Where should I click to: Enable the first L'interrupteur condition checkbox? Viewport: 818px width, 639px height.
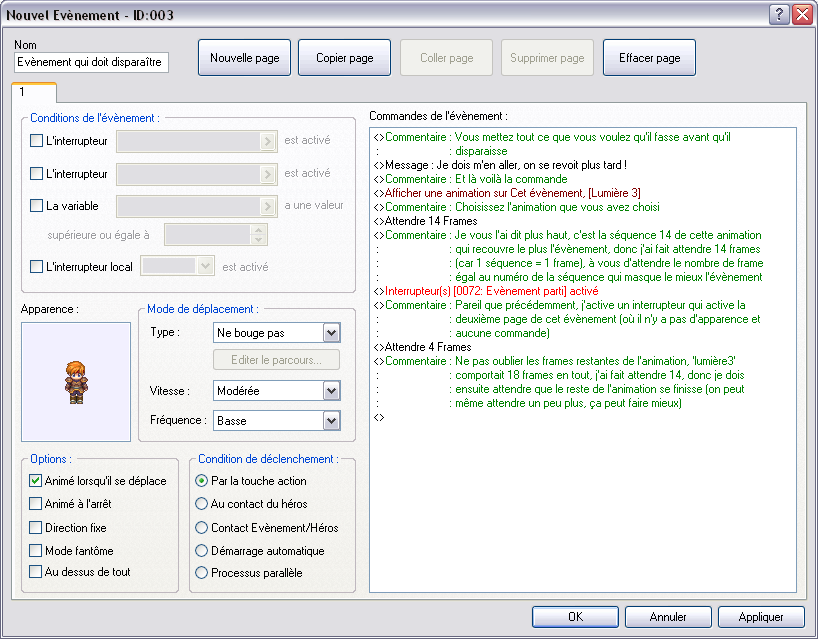click(36, 141)
